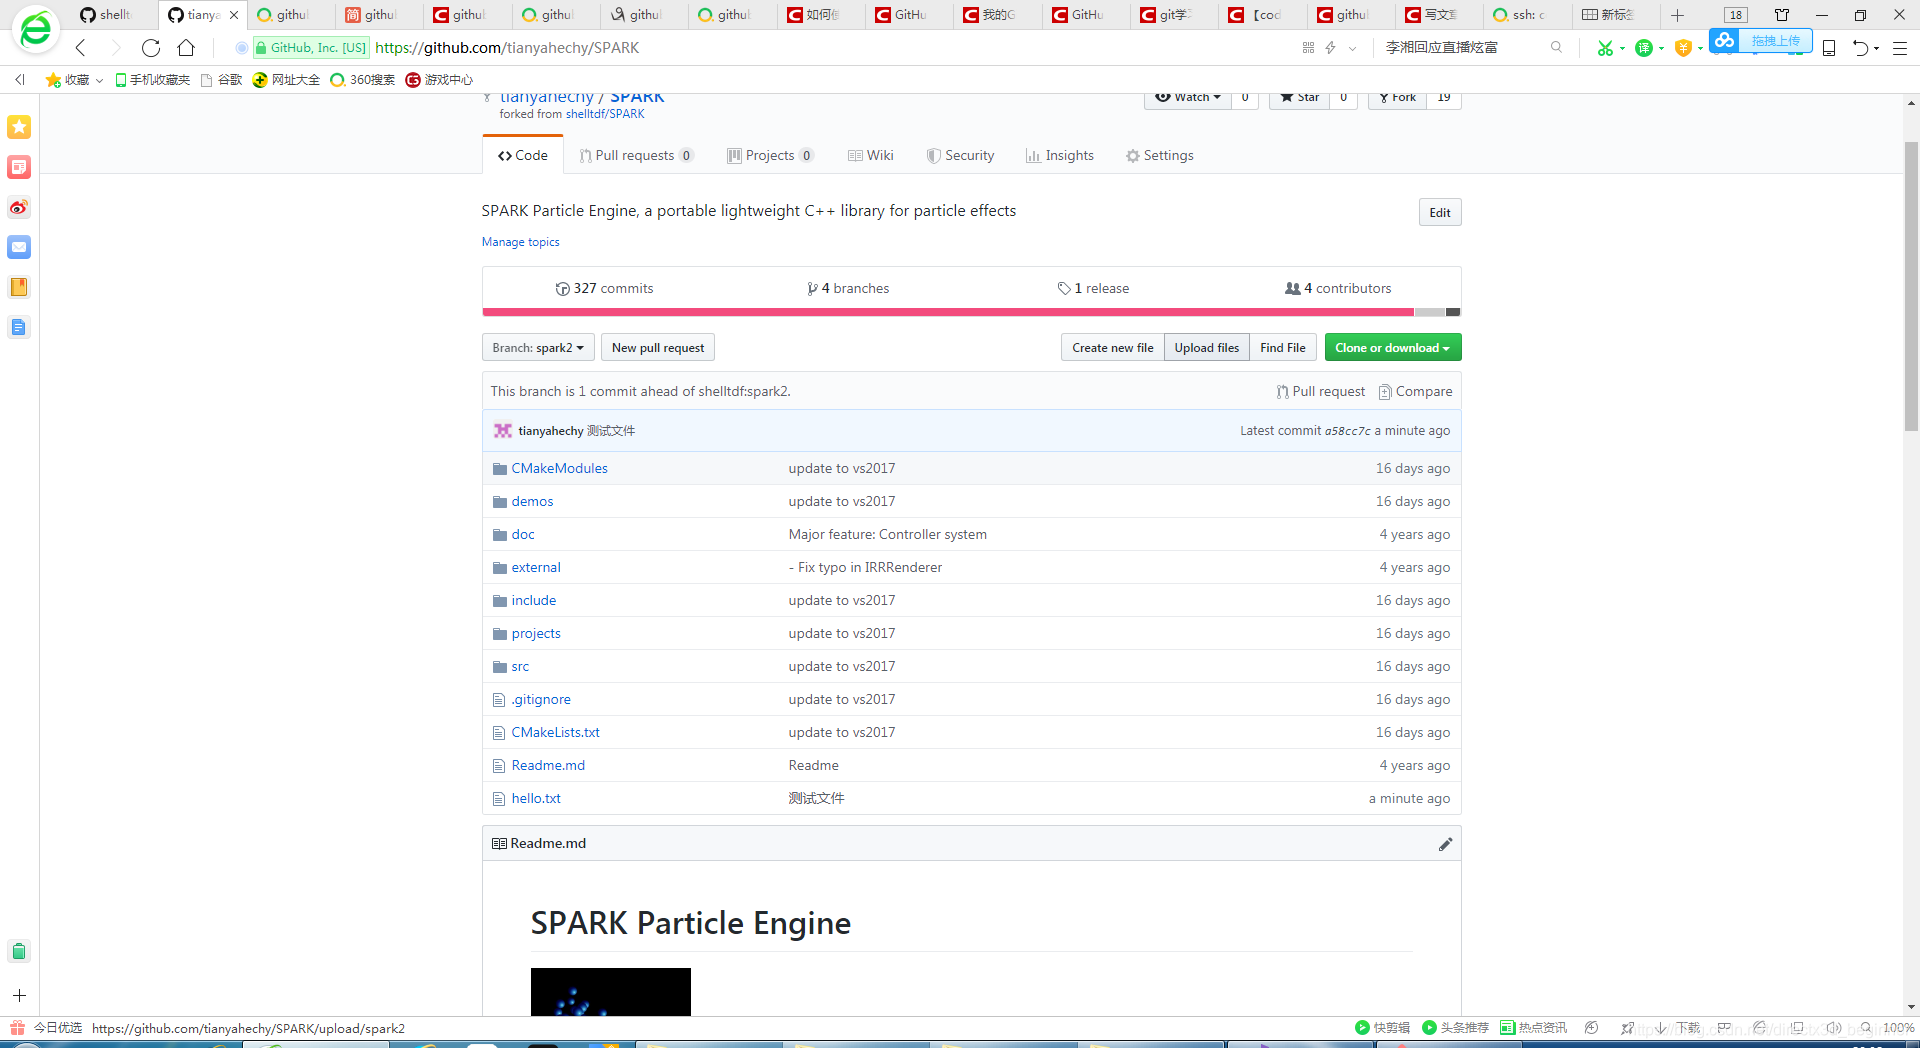Open the Settings tab
The height and width of the screenshot is (1048, 1920).
coord(1159,155)
